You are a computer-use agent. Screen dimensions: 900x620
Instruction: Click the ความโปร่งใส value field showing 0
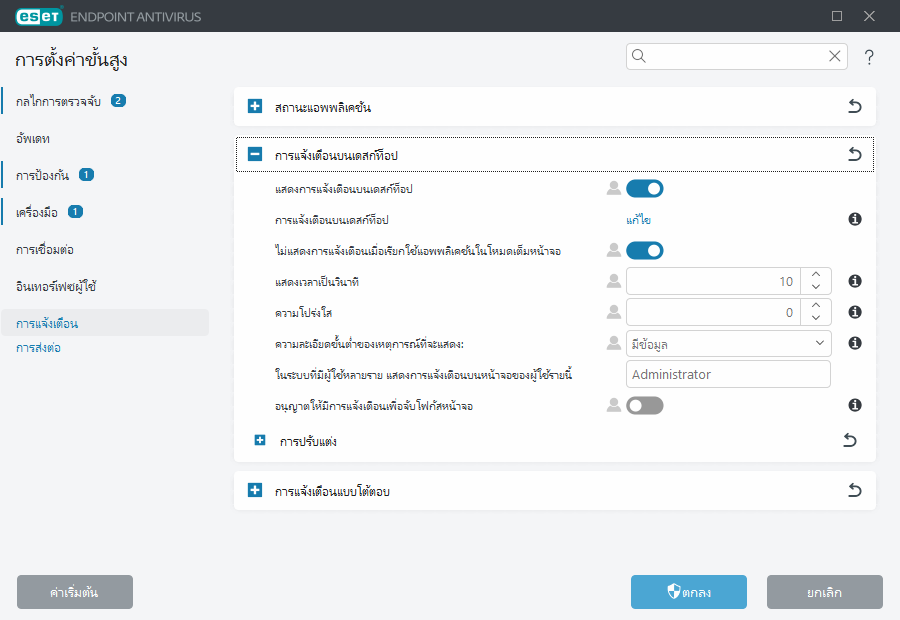[713, 312]
